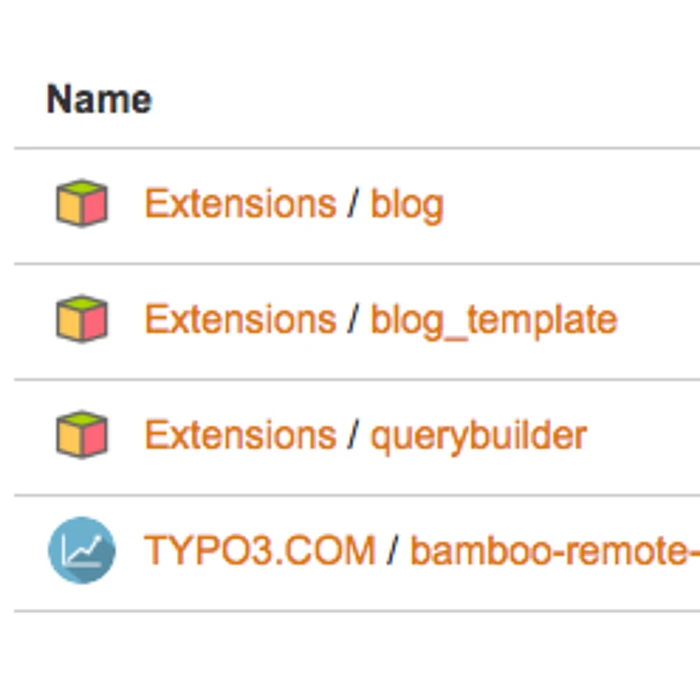
Task: Click the blank space right of the blog link
Action: [x=570, y=205]
